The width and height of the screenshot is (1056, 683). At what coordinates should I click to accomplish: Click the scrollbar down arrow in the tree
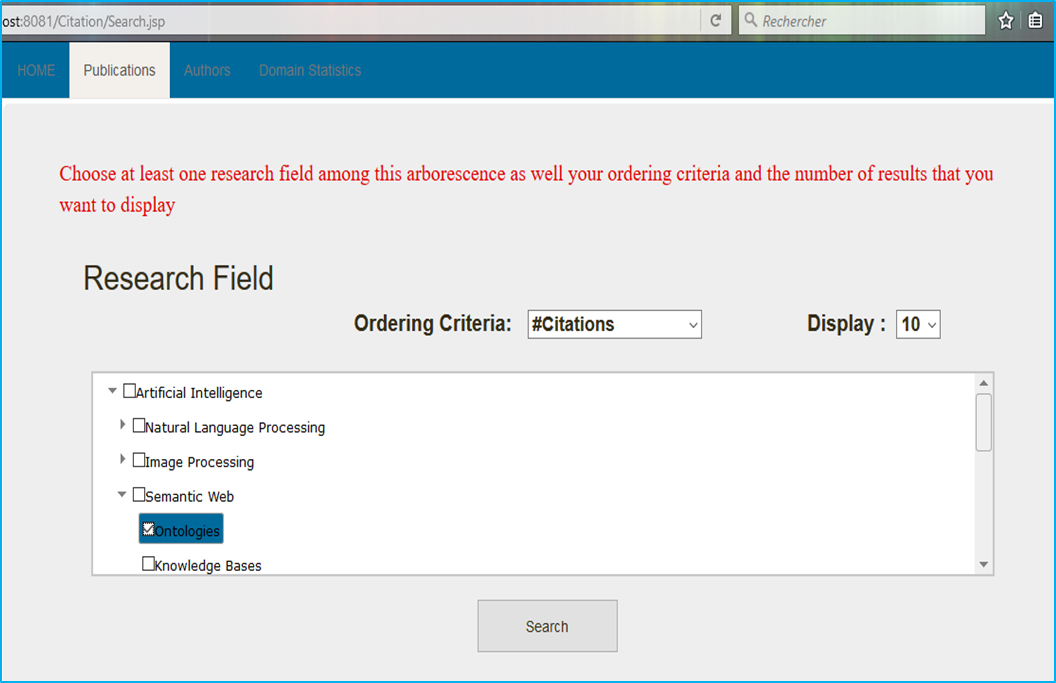click(982, 563)
